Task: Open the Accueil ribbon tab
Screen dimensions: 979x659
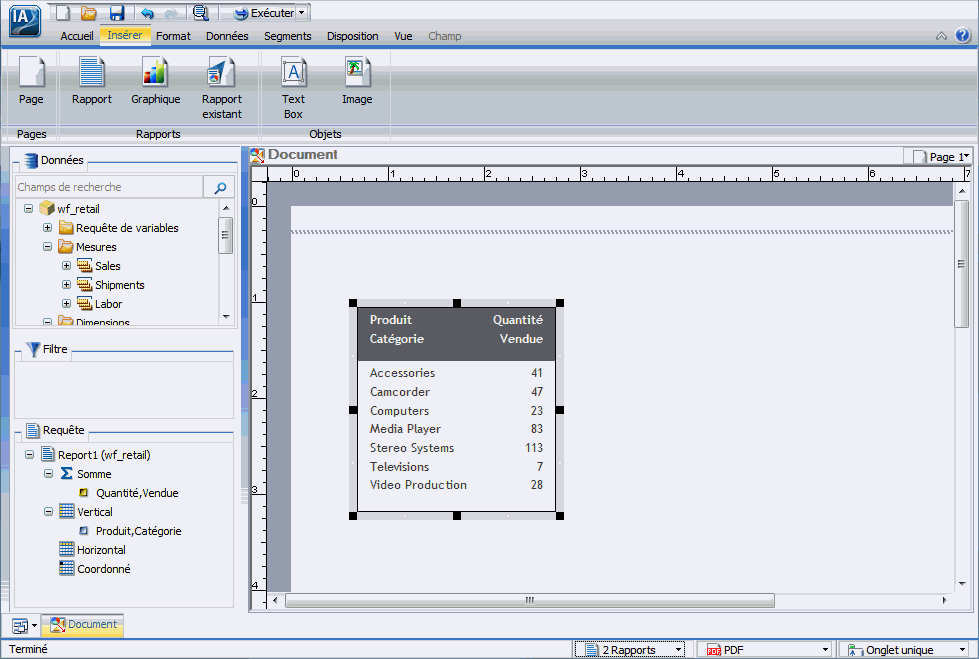Action: (77, 36)
